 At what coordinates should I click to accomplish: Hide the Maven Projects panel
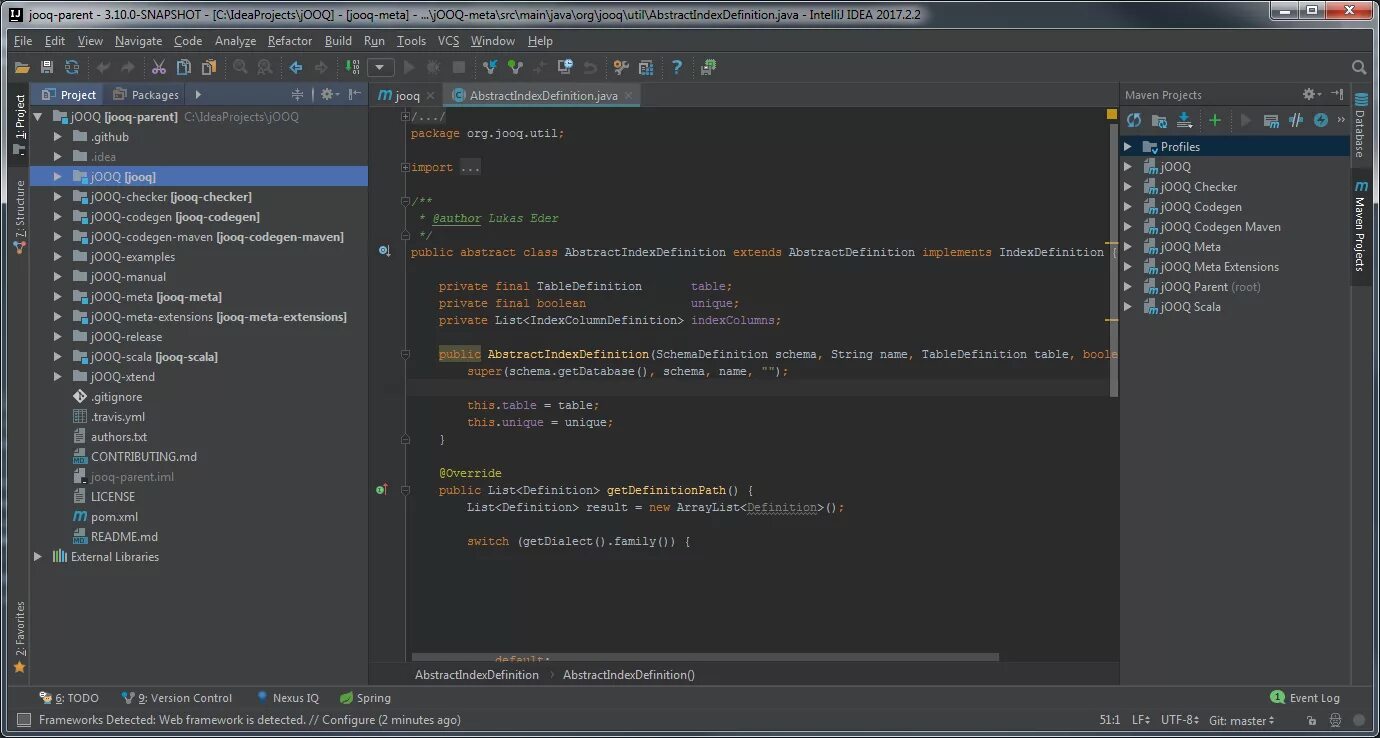pyautogui.click(x=1337, y=94)
